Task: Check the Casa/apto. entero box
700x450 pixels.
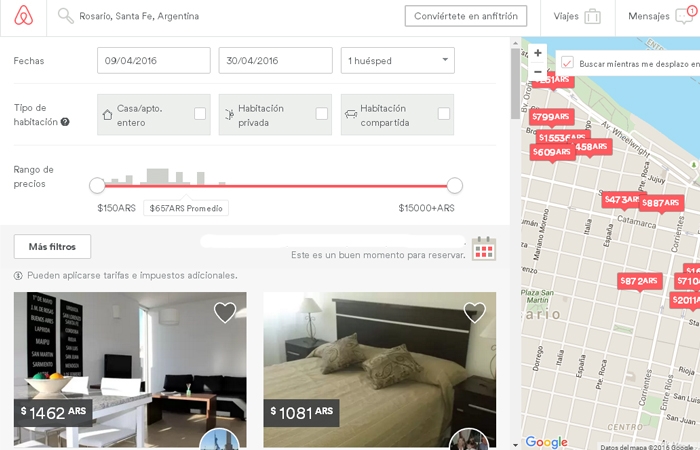Action: coord(200,114)
